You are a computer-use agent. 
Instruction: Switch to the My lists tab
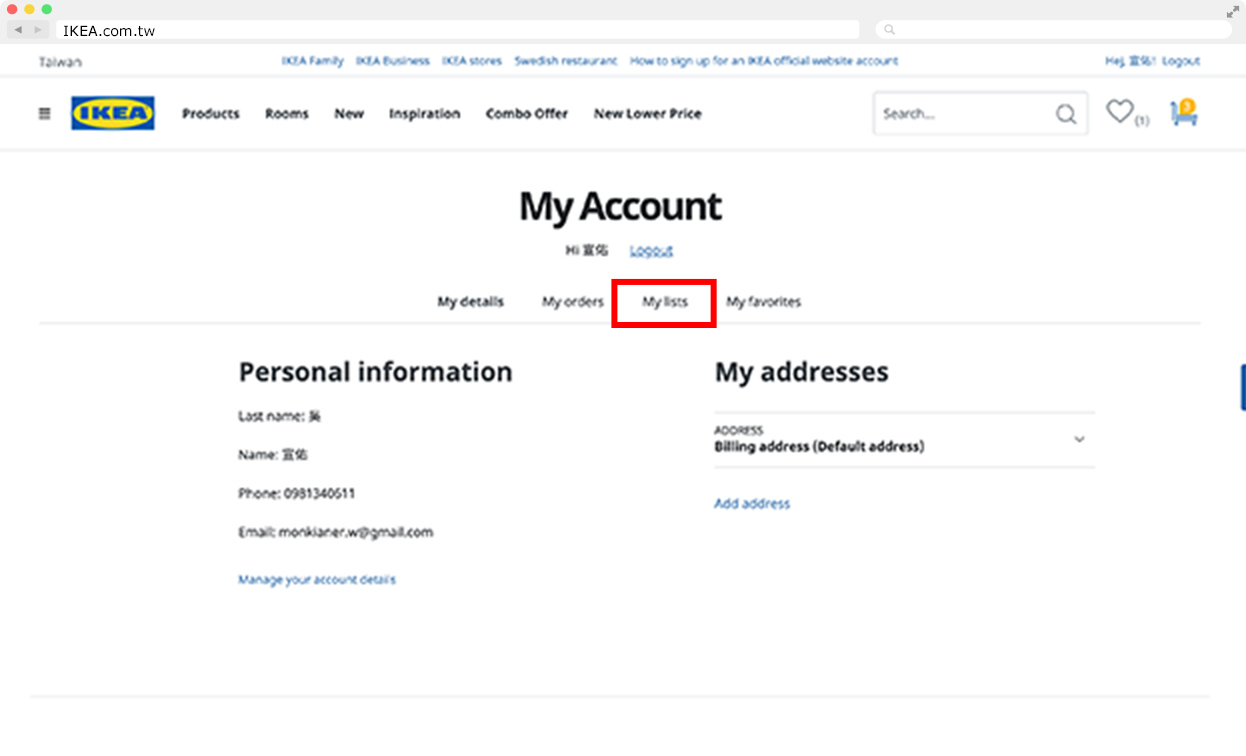click(x=665, y=302)
